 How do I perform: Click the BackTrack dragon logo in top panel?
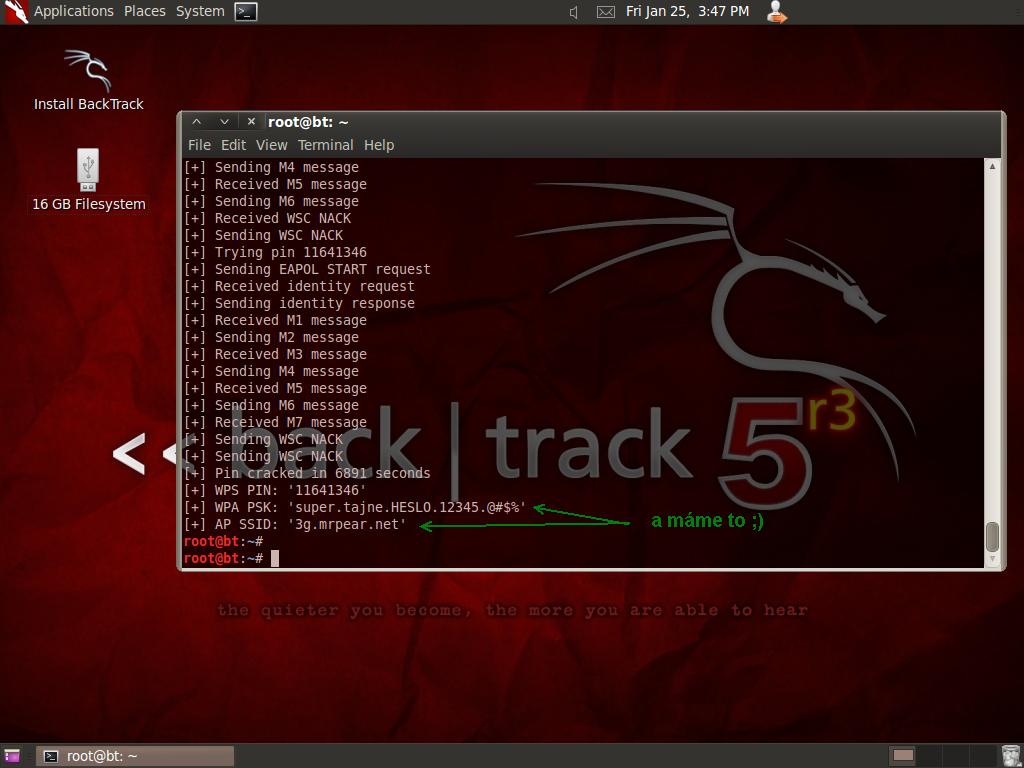coord(15,12)
